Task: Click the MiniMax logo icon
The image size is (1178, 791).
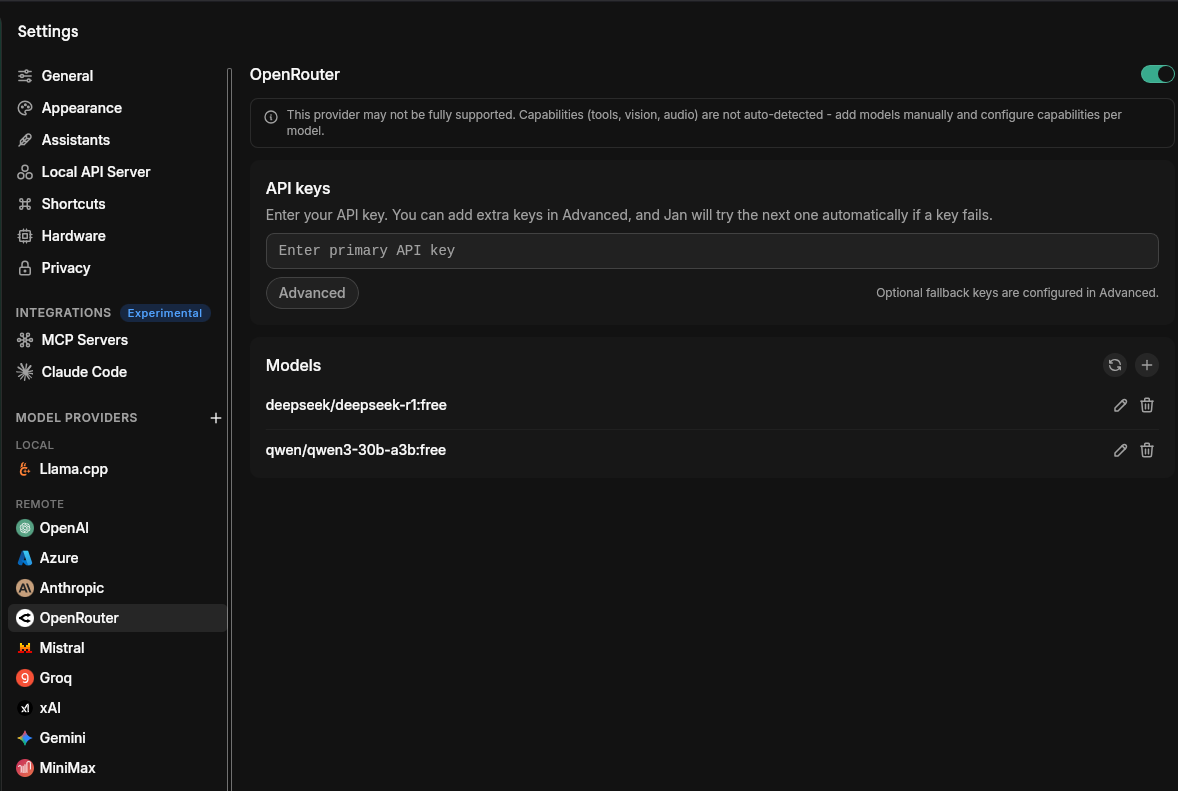Action: 25,768
